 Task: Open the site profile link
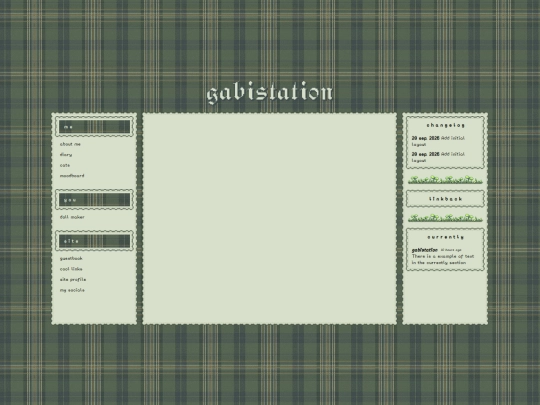tap(73, 279)
